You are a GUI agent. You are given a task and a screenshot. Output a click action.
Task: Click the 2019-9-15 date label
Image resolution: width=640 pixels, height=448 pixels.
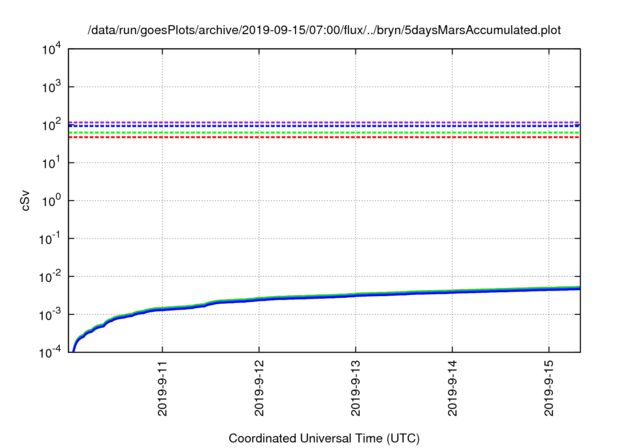pos(549,388)
